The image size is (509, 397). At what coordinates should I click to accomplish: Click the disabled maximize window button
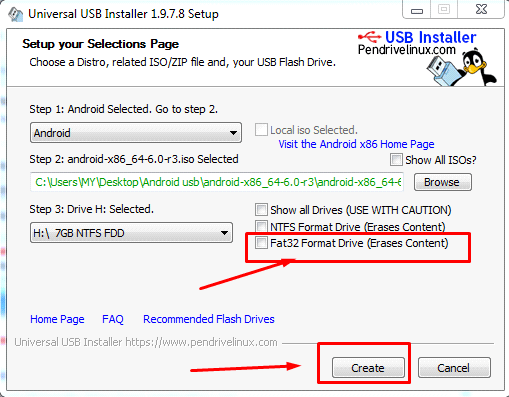(x=444, y=10)
